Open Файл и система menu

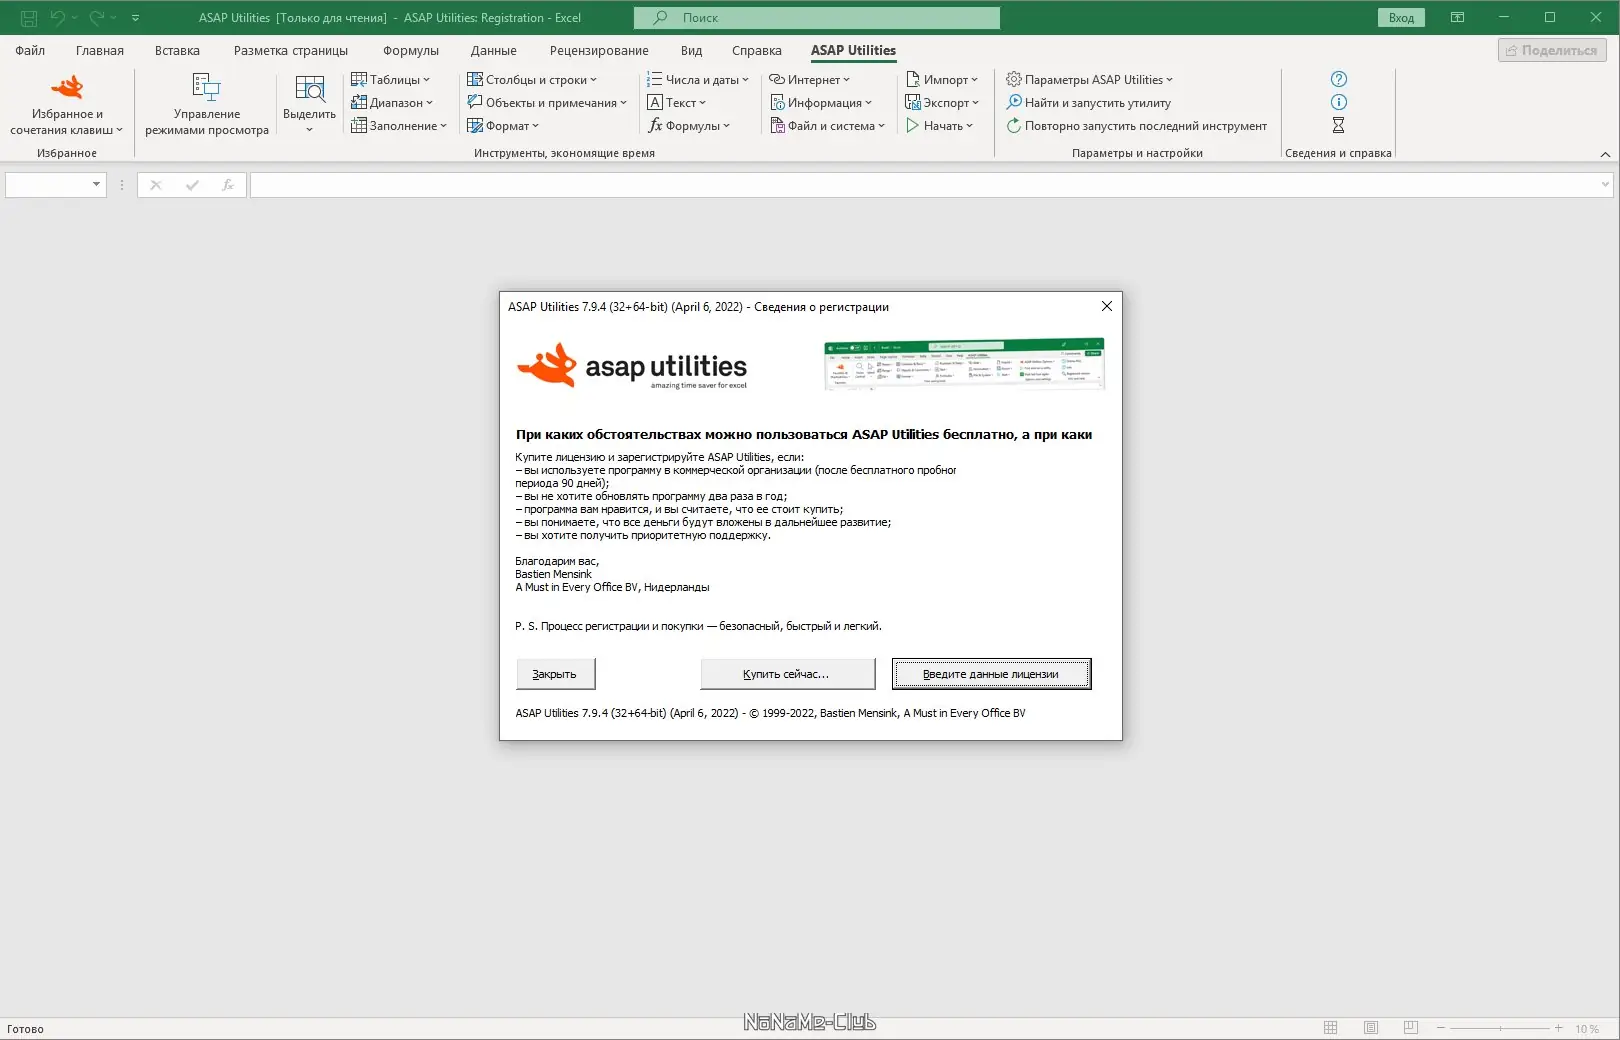[x=827, y=126]
